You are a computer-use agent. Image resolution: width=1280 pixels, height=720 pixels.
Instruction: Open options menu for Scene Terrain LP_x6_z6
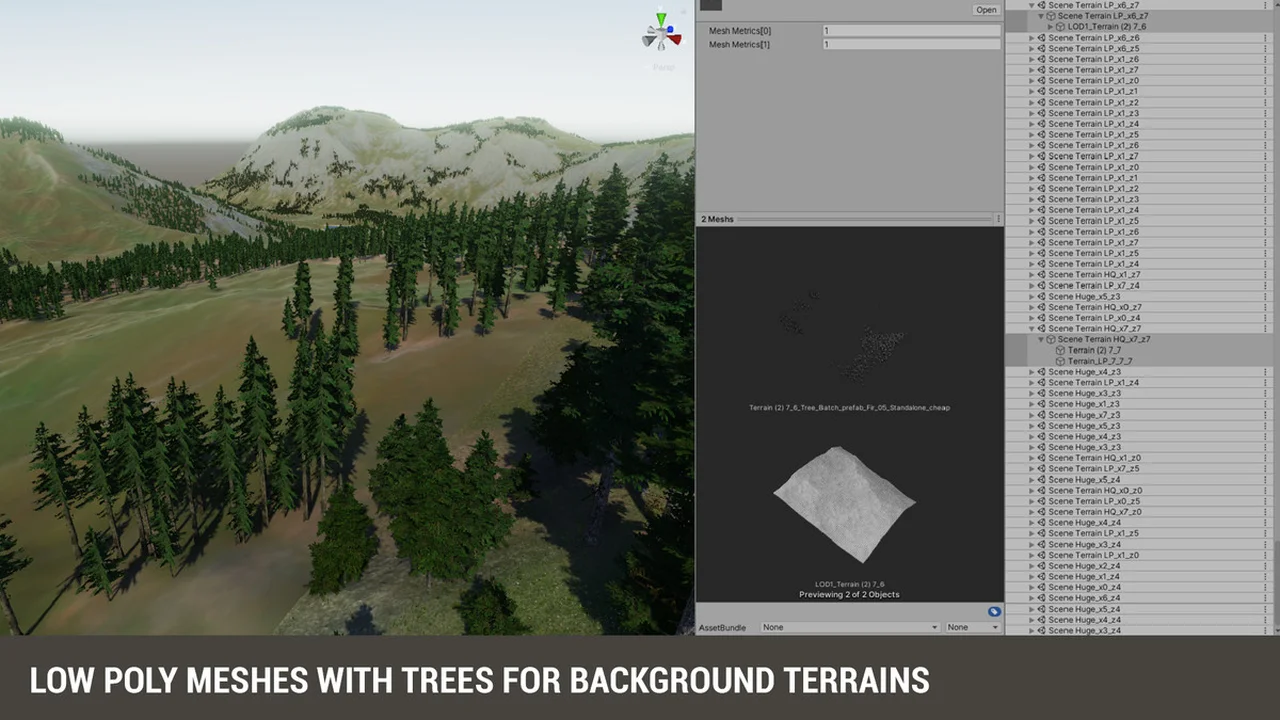1266,38
